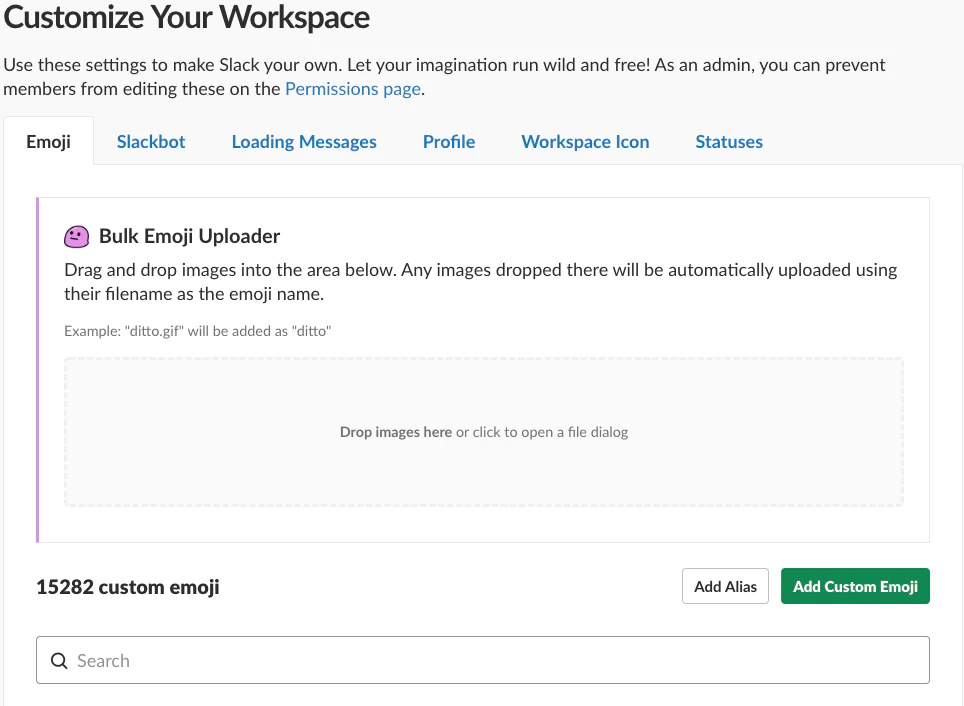Click the magnifying glass search icon
964x706 pixels.
tap(59, 660)
